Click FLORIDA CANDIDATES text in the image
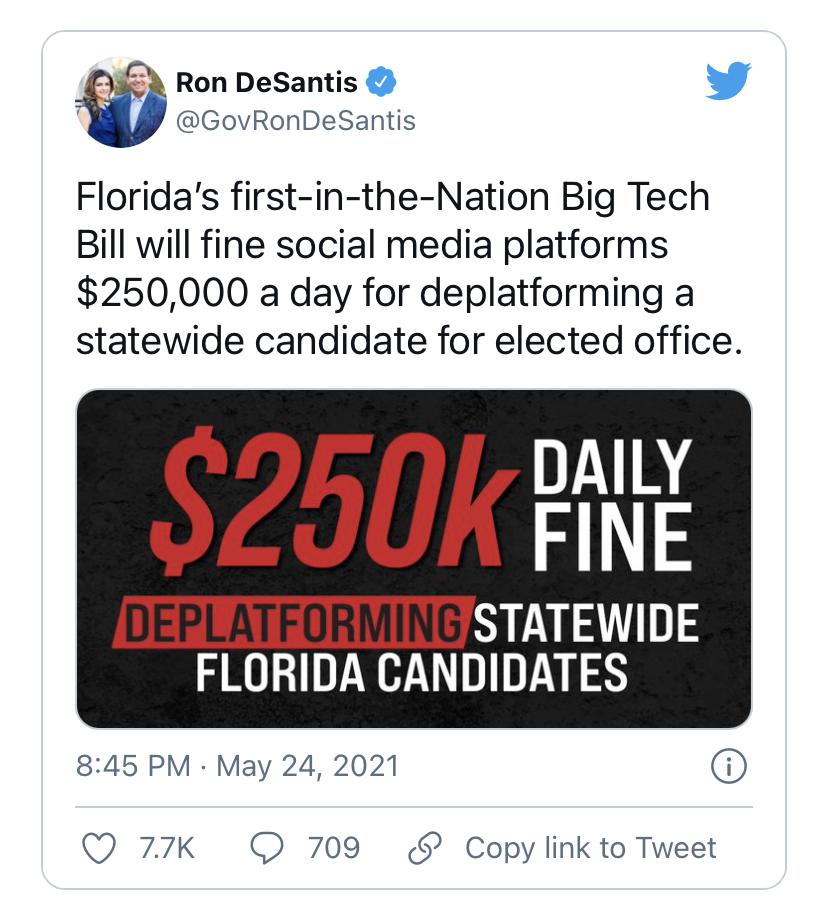 point(411,673)
